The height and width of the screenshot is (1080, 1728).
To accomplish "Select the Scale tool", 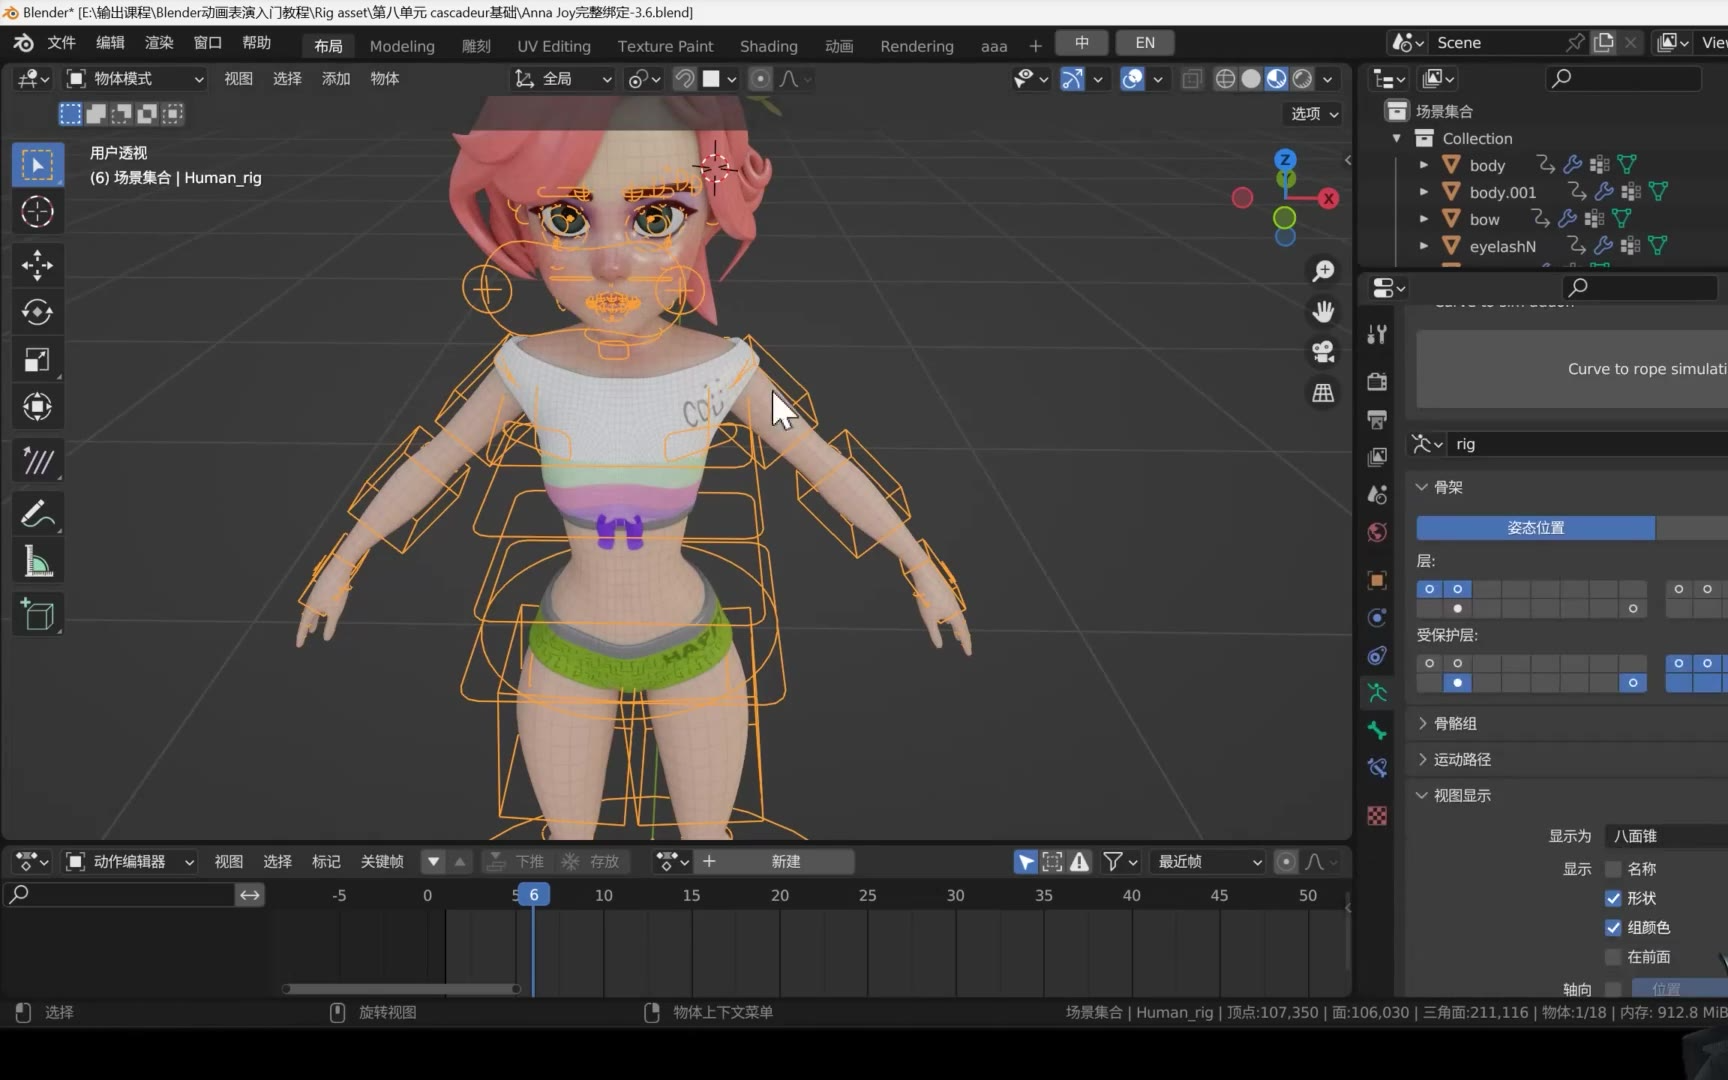I will tap(37, 360).
